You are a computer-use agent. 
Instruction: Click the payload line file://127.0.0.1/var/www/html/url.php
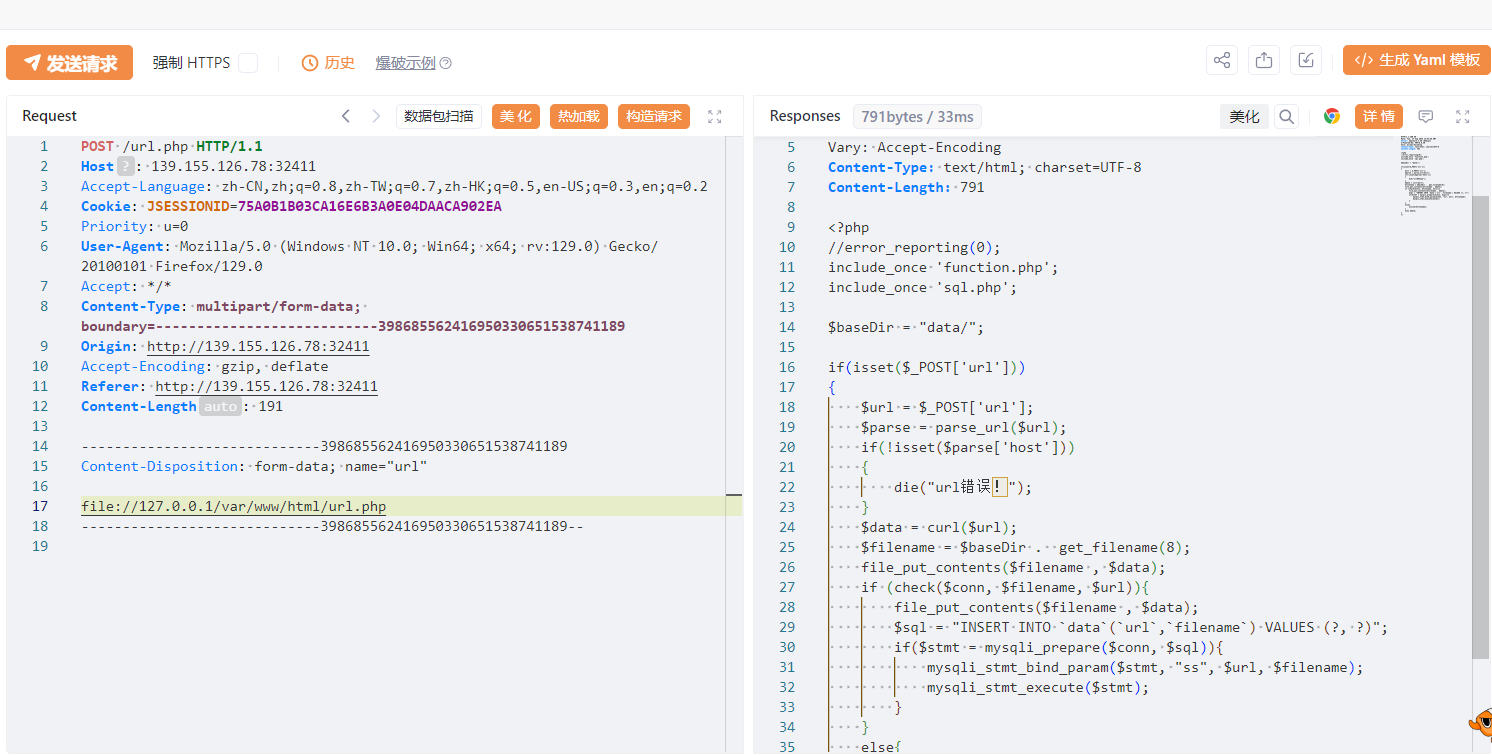tap(233, 506)
